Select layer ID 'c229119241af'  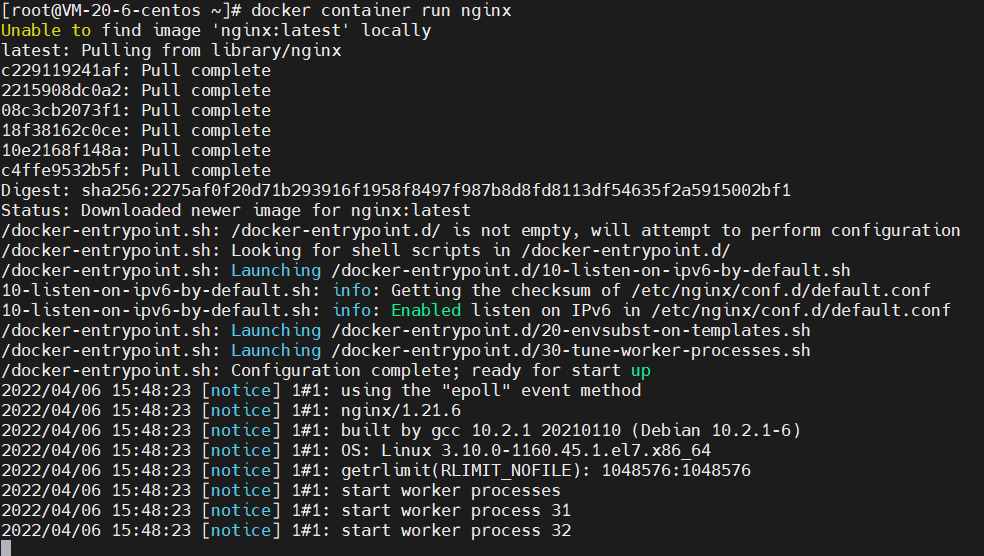[x=61, y=71]
